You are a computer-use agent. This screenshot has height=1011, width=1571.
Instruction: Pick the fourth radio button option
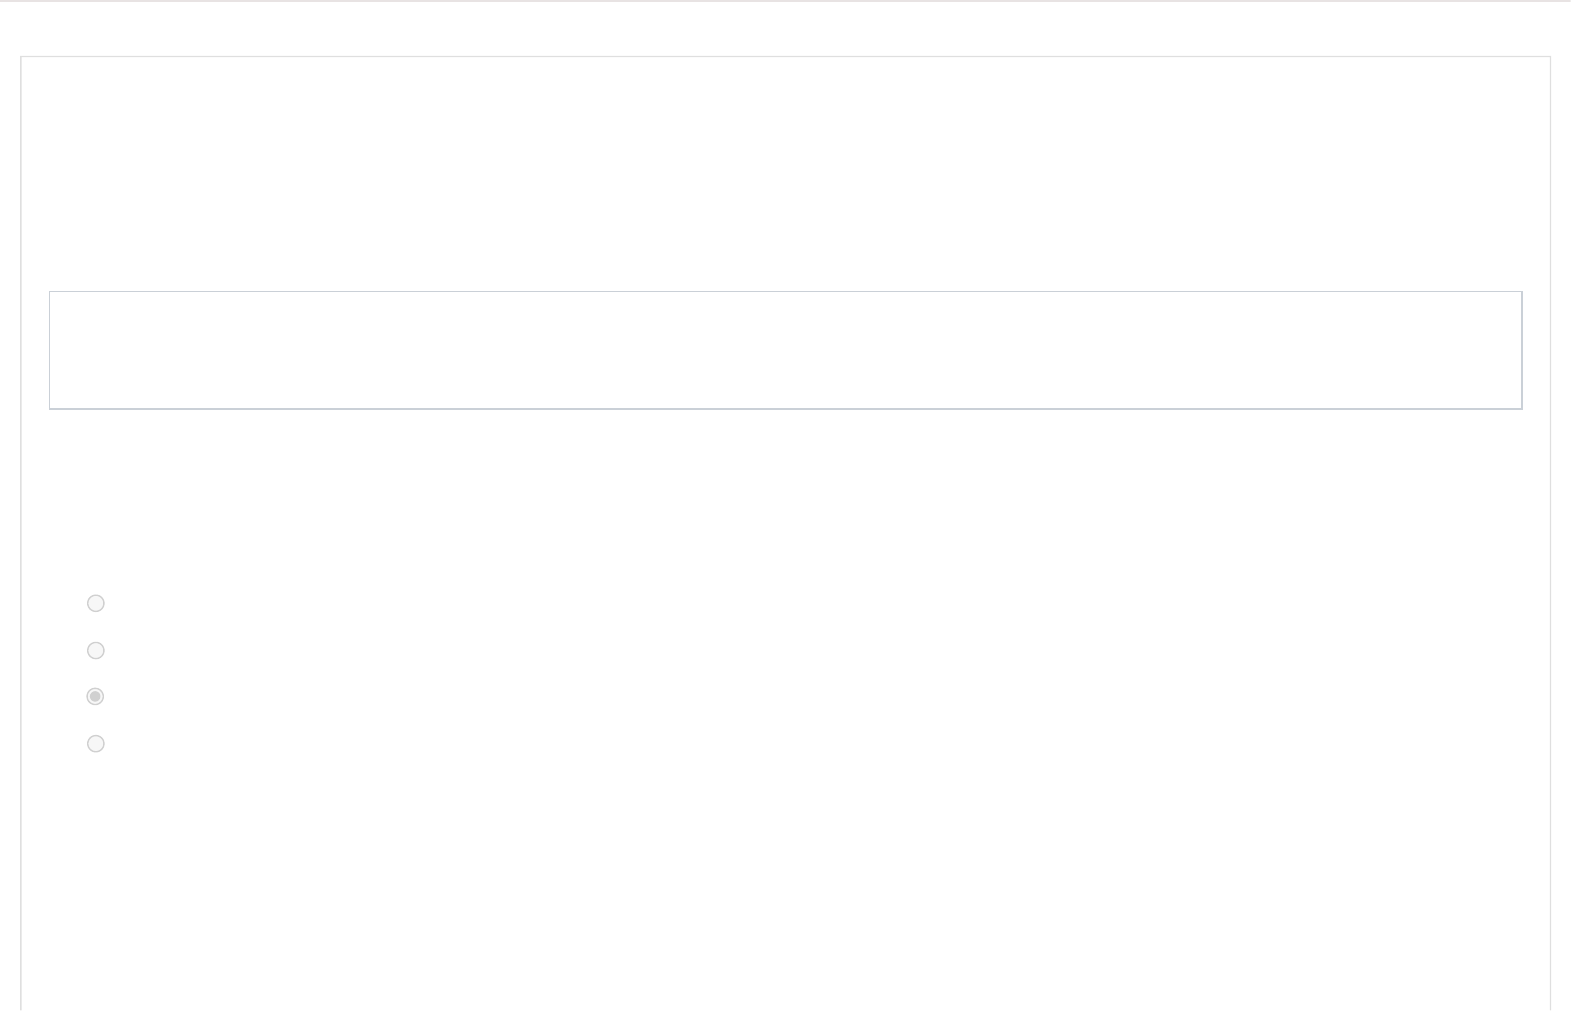click(96, 744)
